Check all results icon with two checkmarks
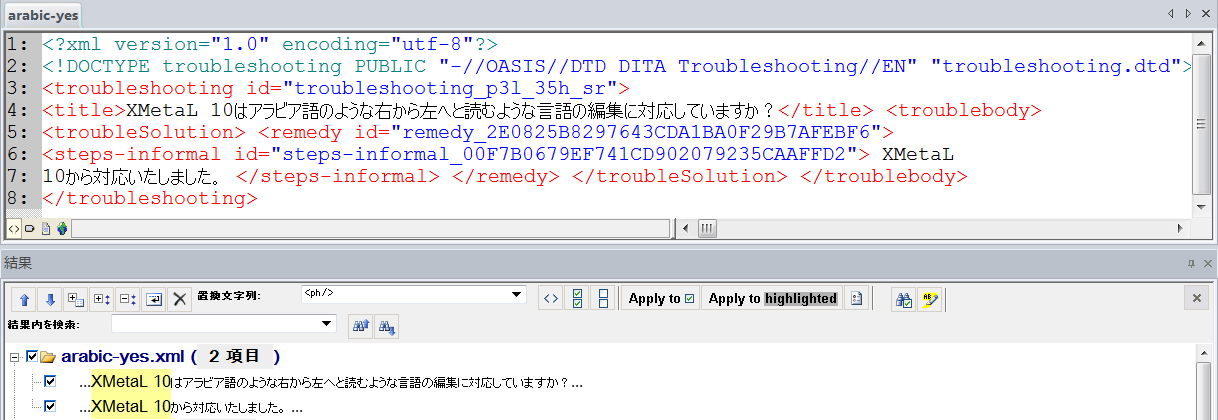Image resolution: width=1218 pixels, height=420 pixels. [576, 299]
